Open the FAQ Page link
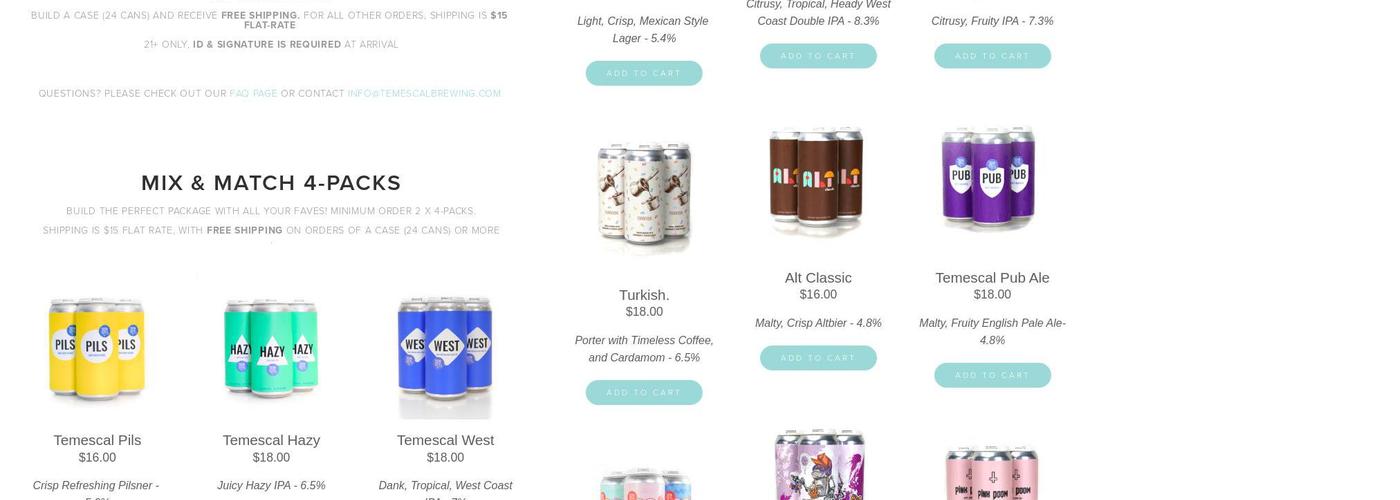The height and width of the screenshot is (500, 1400). 253,94
